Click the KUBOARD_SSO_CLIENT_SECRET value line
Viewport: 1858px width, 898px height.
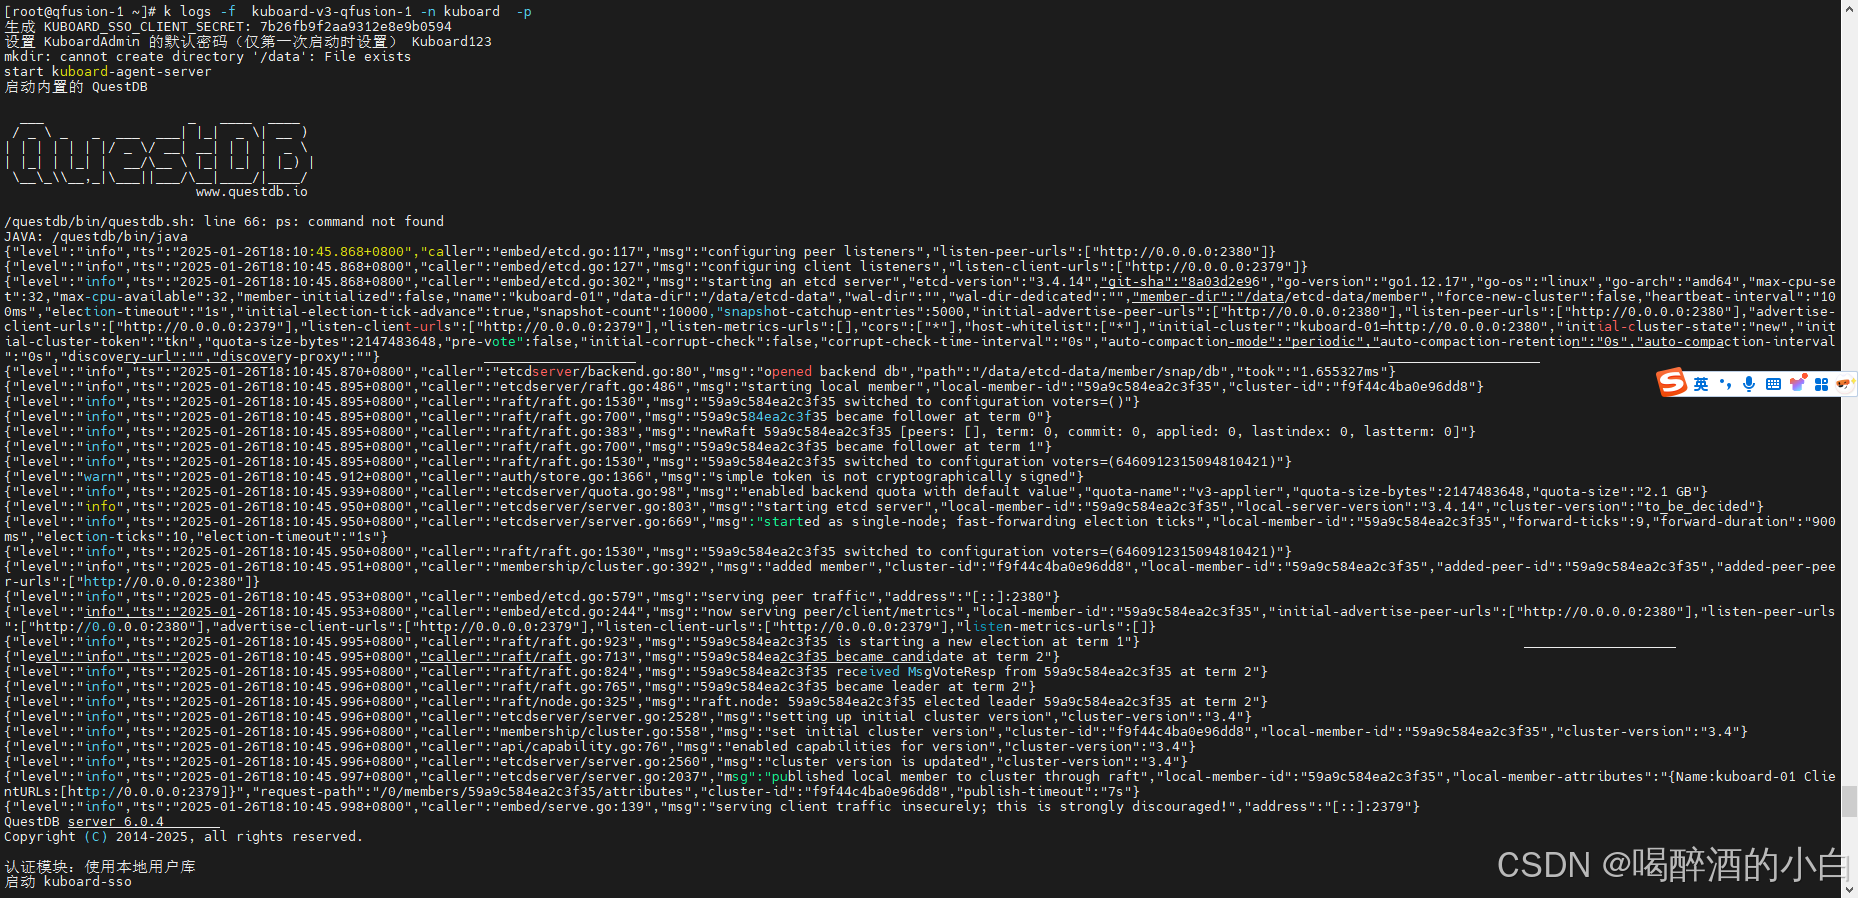click(228, 27)
